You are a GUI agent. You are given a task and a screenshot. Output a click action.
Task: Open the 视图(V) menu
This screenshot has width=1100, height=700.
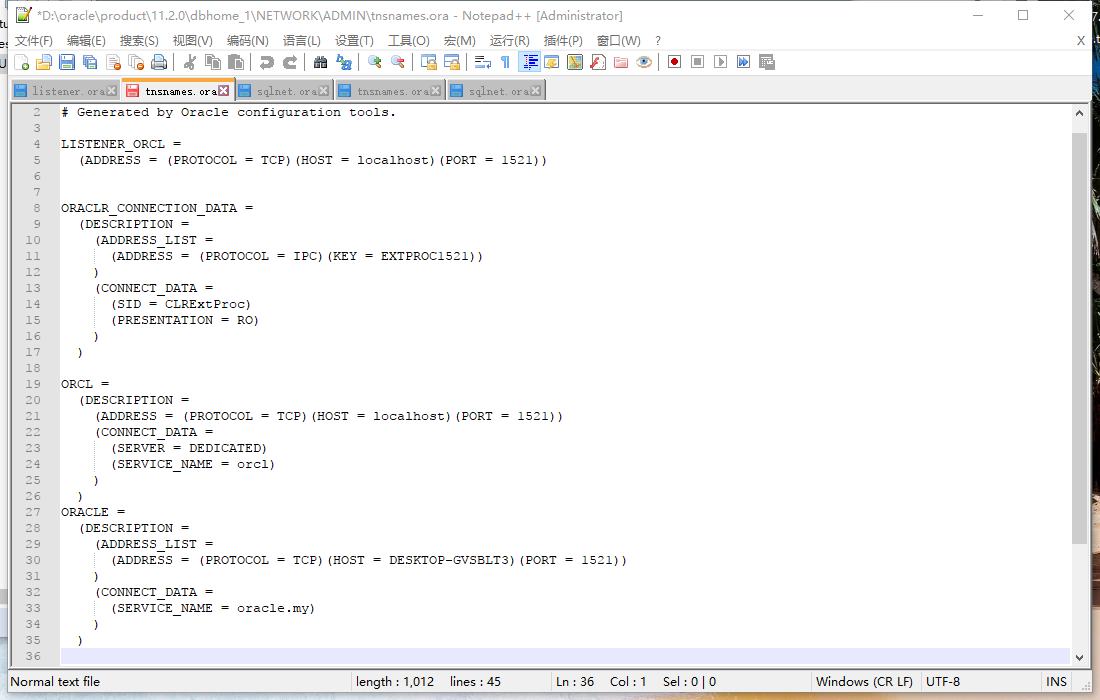pyautogui.click(x=192, y=41)
